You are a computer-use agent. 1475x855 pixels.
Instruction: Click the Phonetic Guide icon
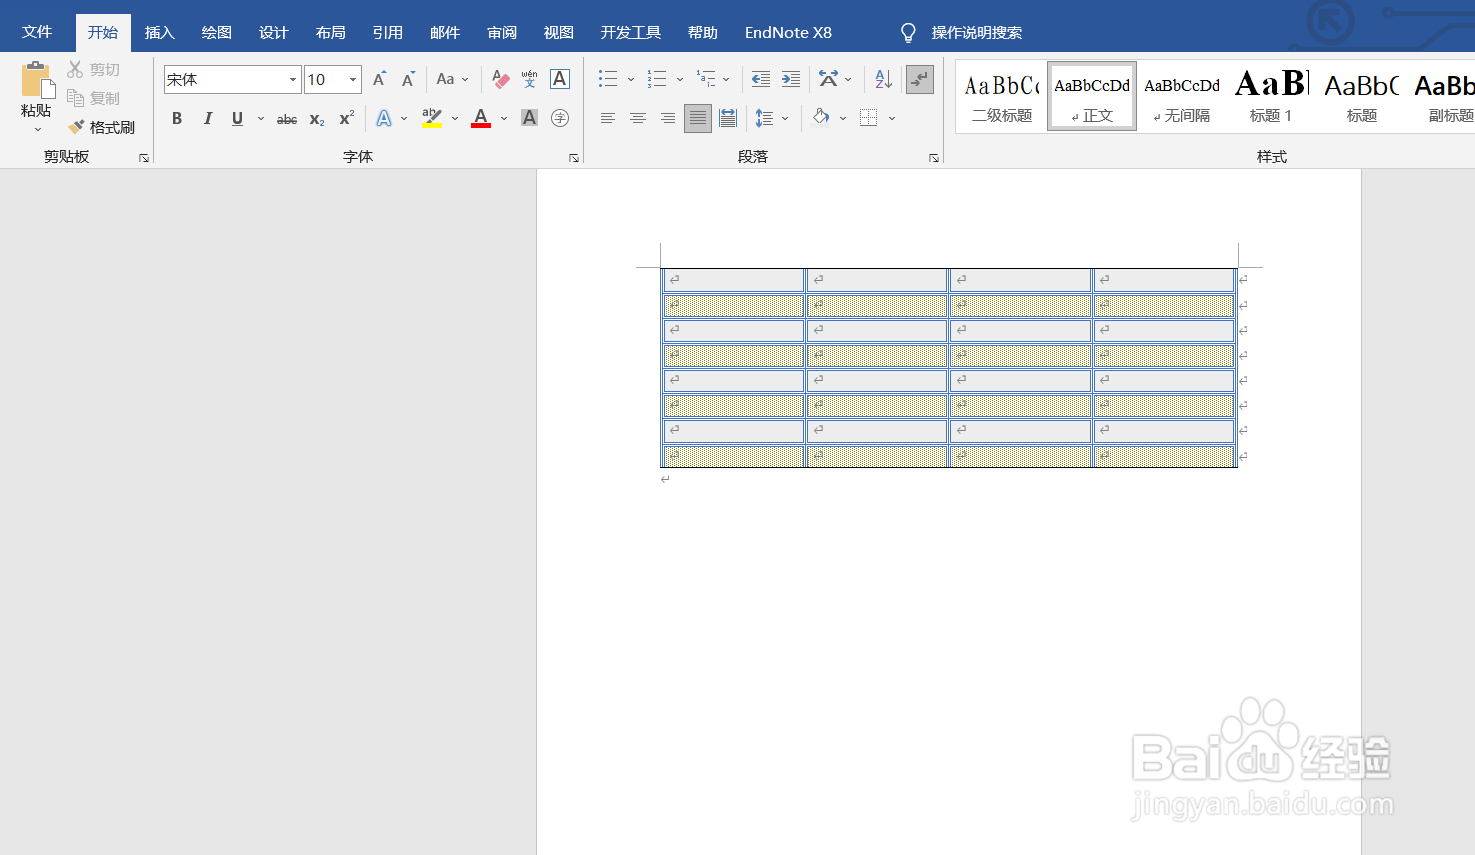(528, 78)
